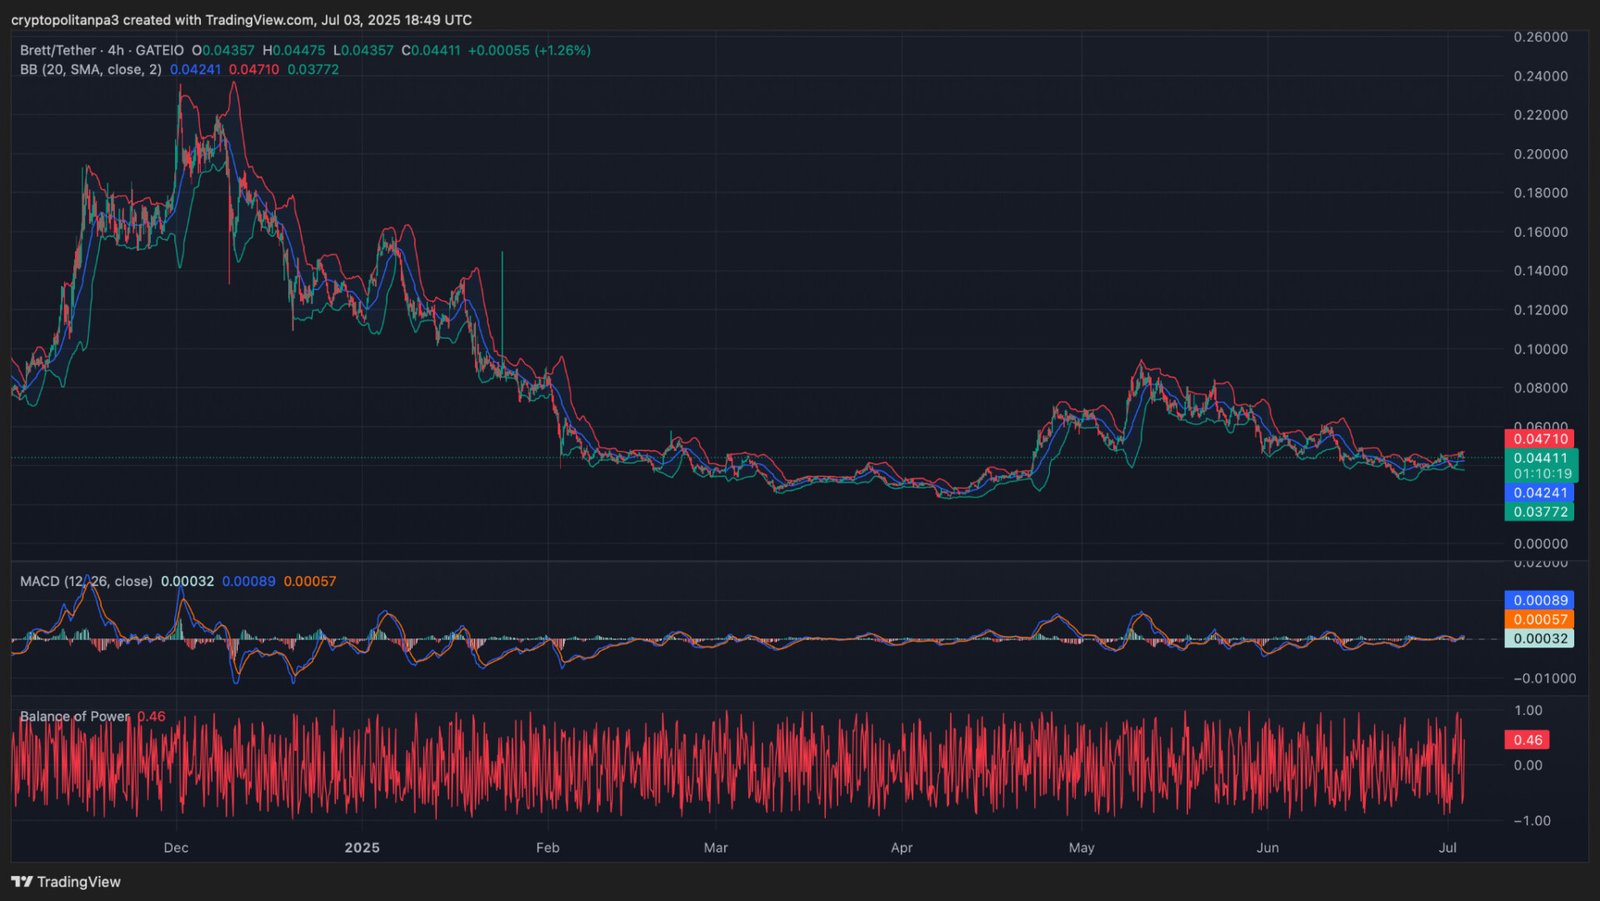Click the red 0.46 Balance of Power tag
The width and height of the screenshot is (1600, 901).
point(1527,740)
